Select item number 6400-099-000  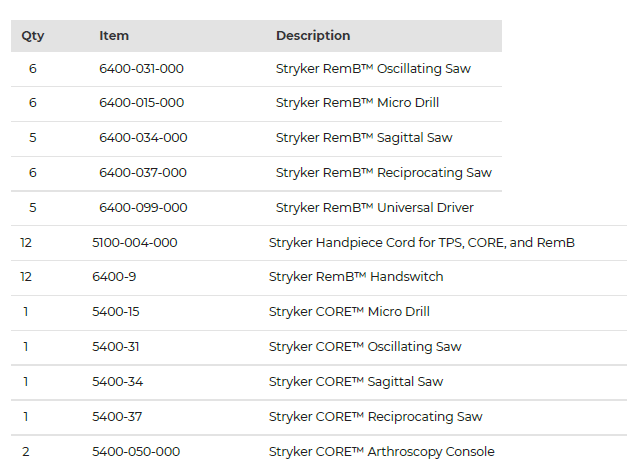point(143,208)
